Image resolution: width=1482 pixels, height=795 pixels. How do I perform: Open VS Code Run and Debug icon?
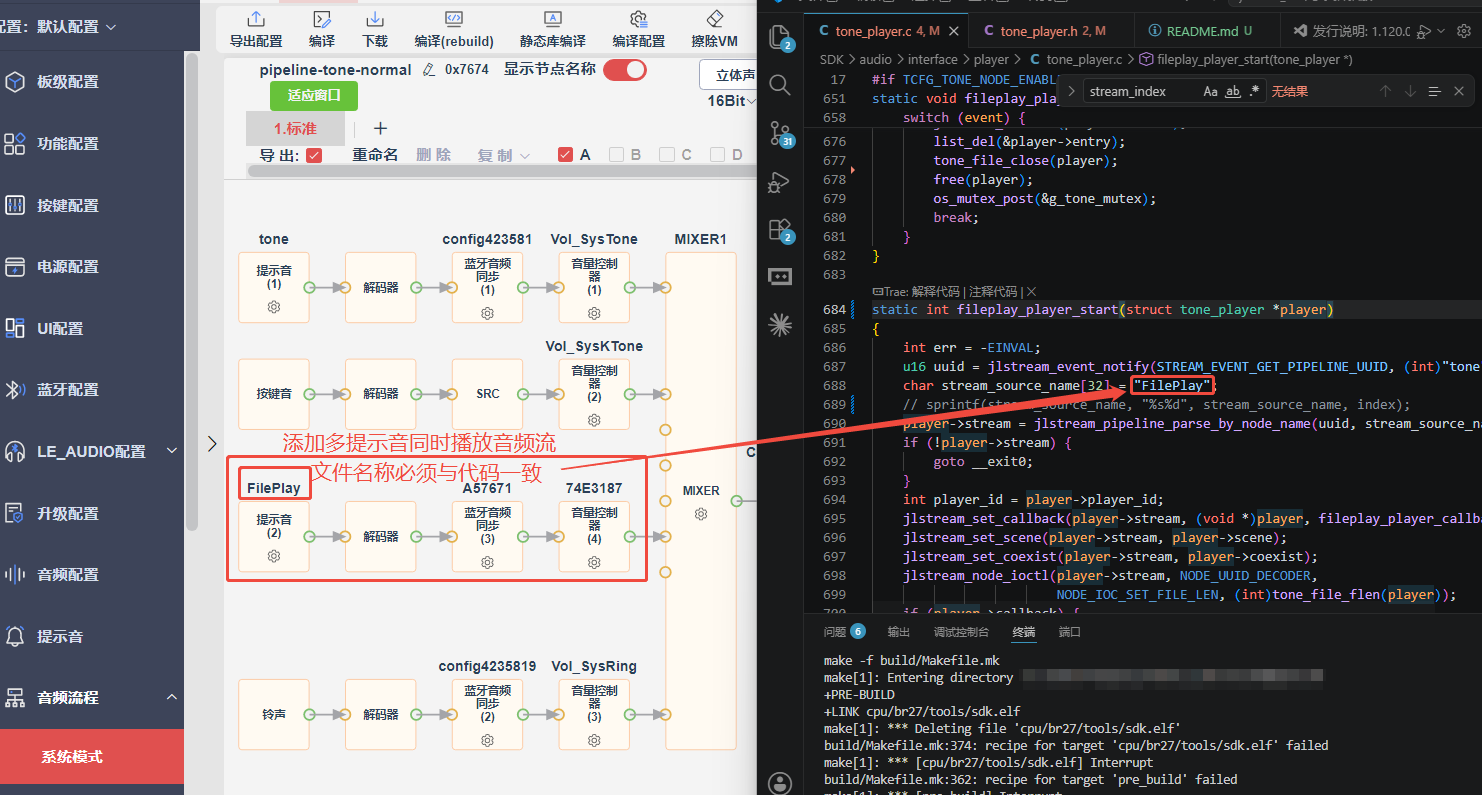point(780,182)
